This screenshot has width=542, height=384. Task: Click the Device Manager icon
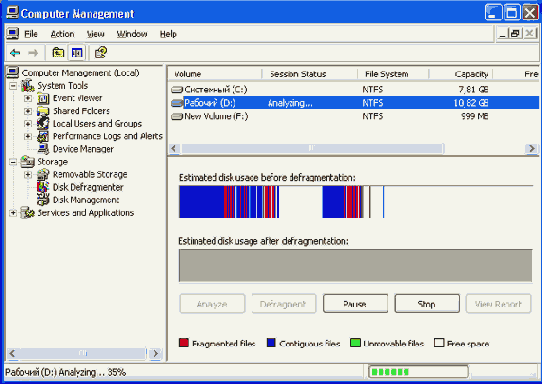43,149
